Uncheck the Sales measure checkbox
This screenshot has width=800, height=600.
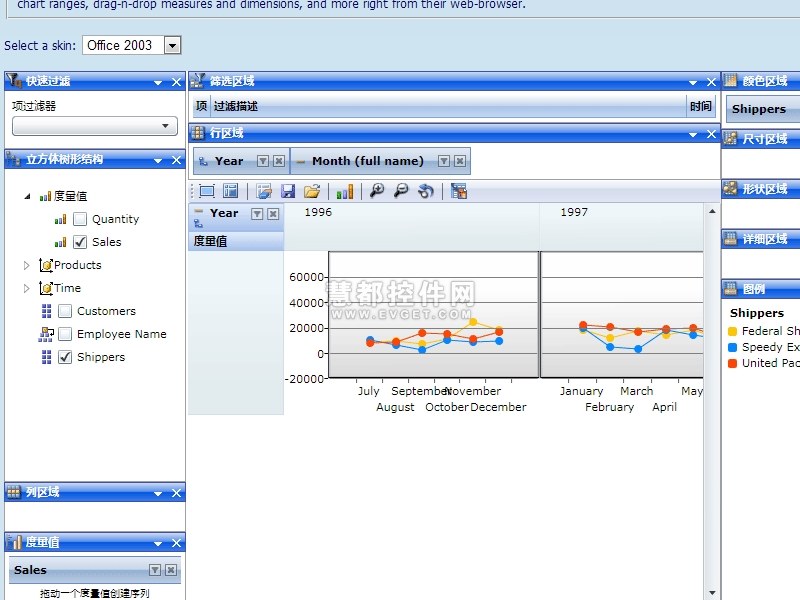coord(80,242)
